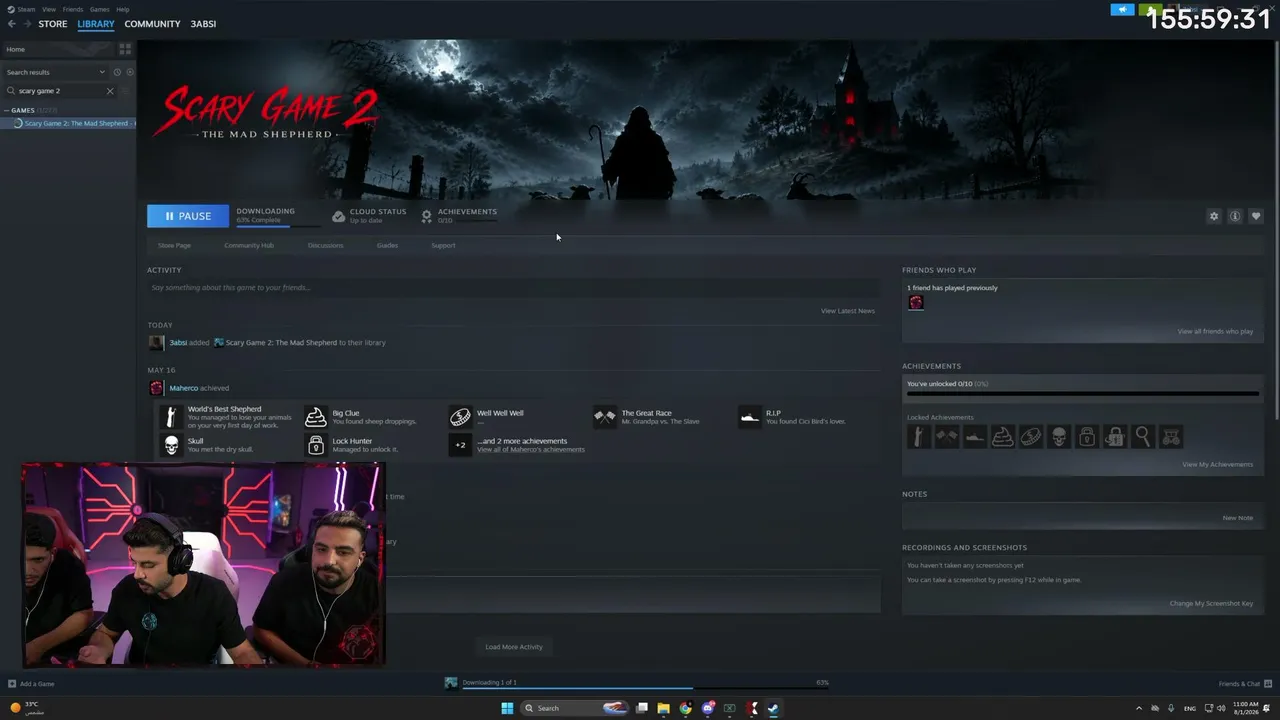
Task: Open the game's Store Page link
Action: point(174,245)
